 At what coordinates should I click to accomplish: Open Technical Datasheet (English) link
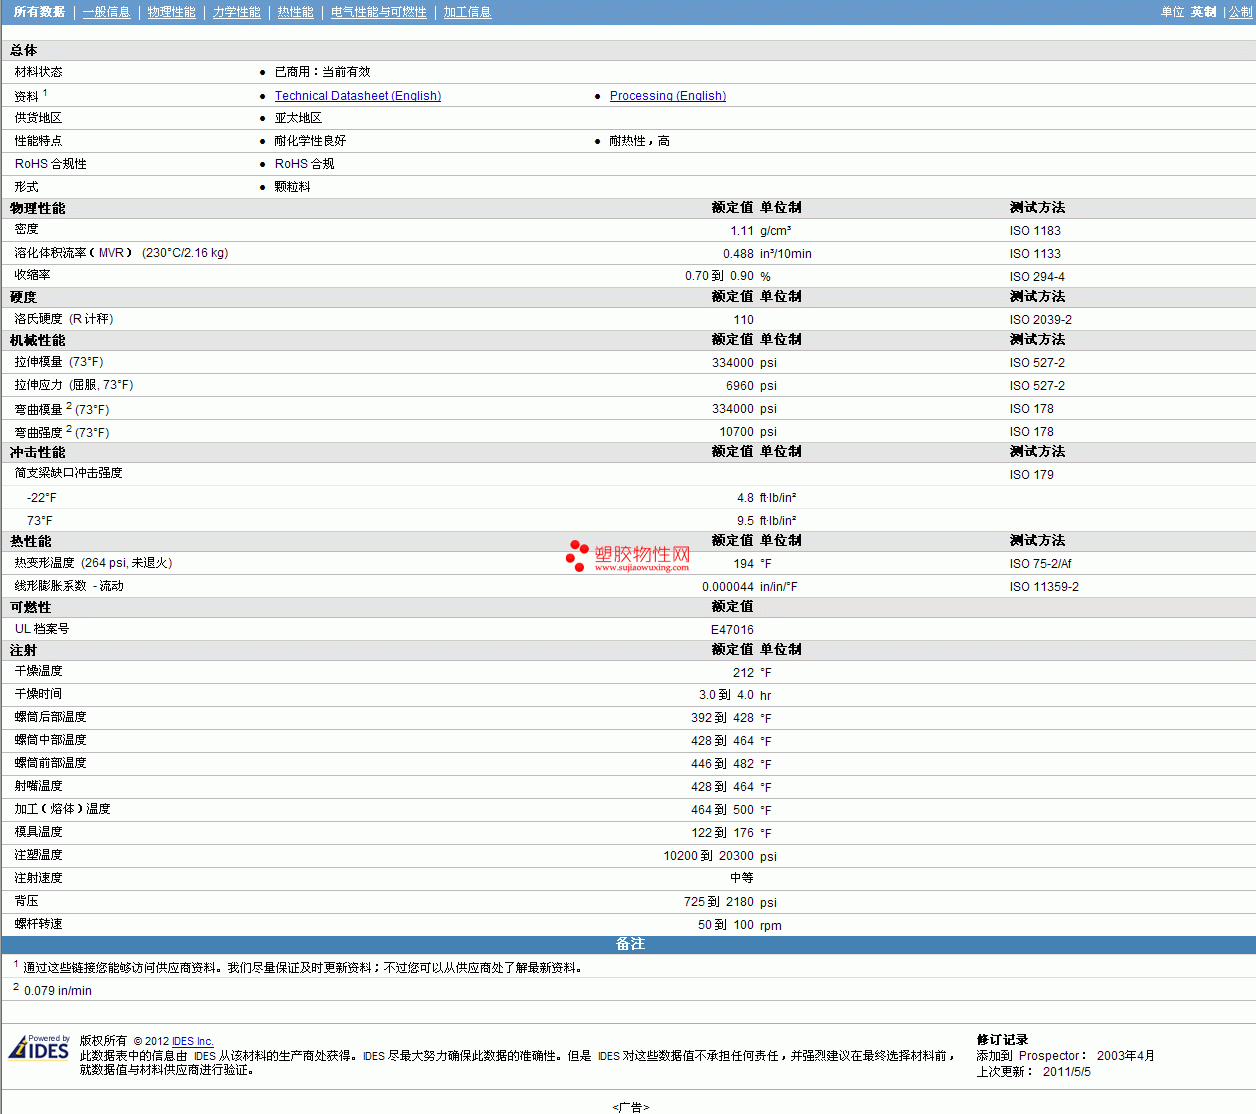358,96
